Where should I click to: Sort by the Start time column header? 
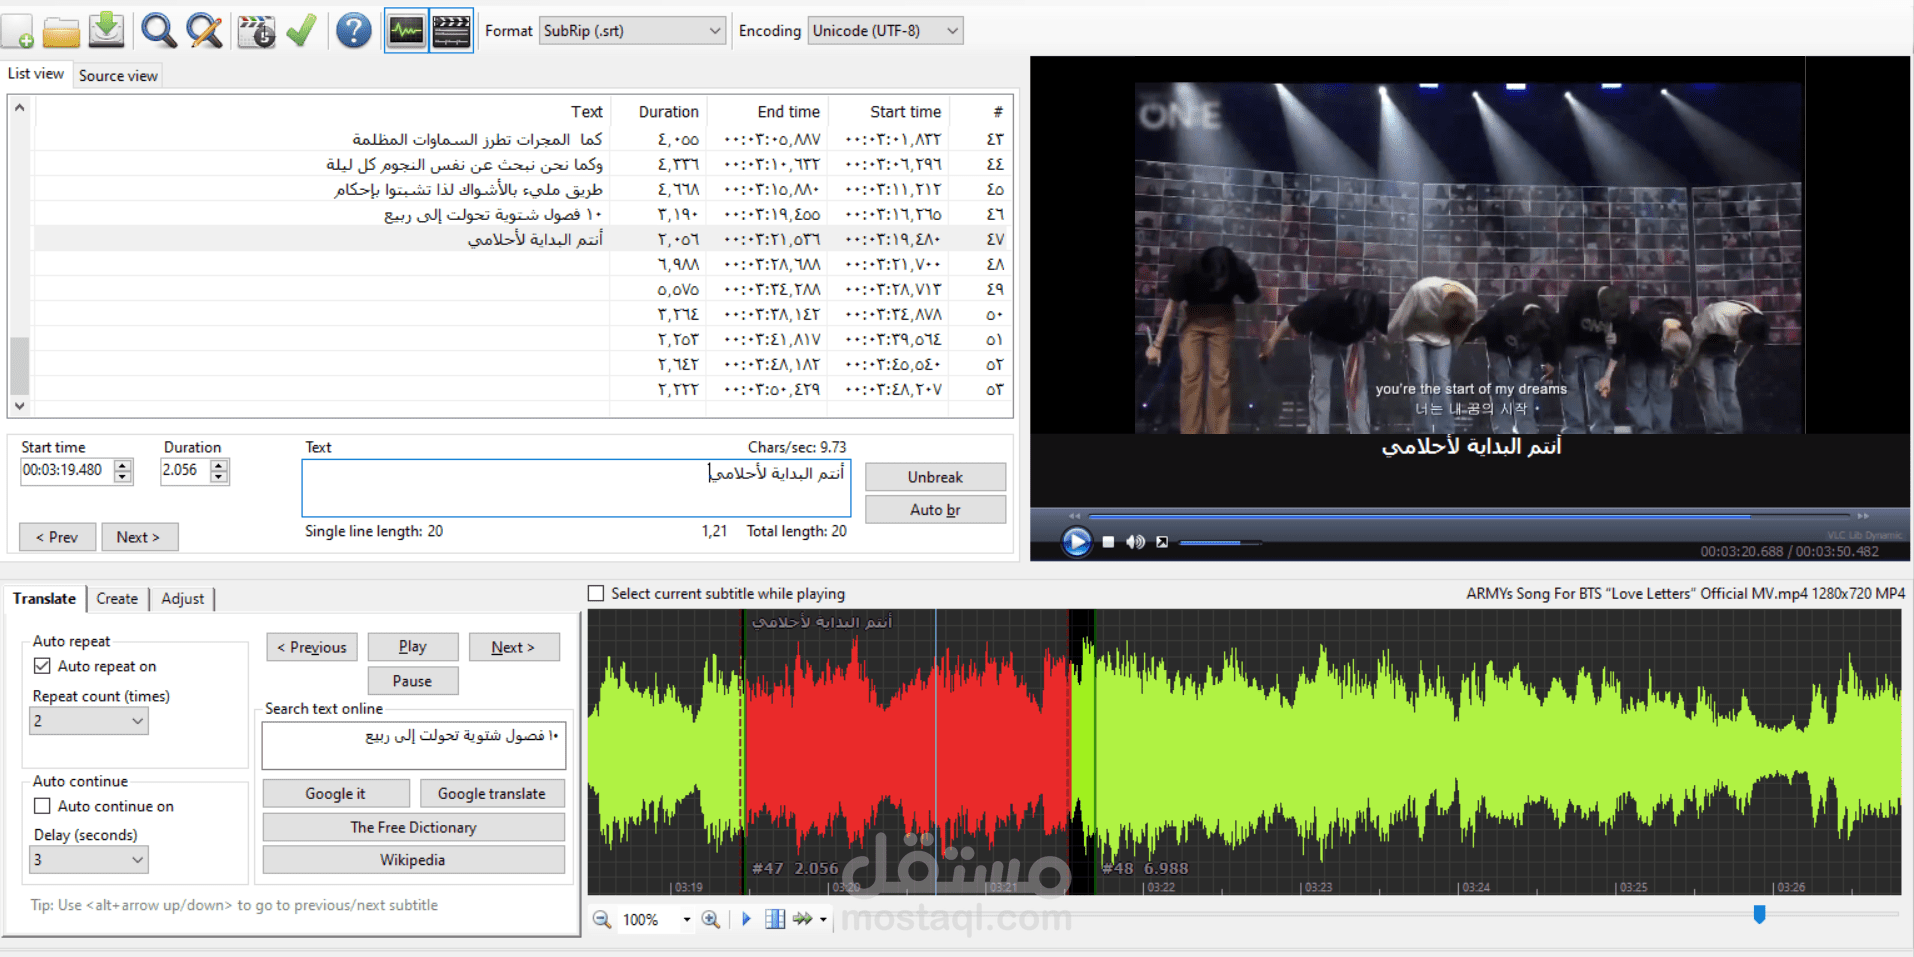tap(890, 112)
